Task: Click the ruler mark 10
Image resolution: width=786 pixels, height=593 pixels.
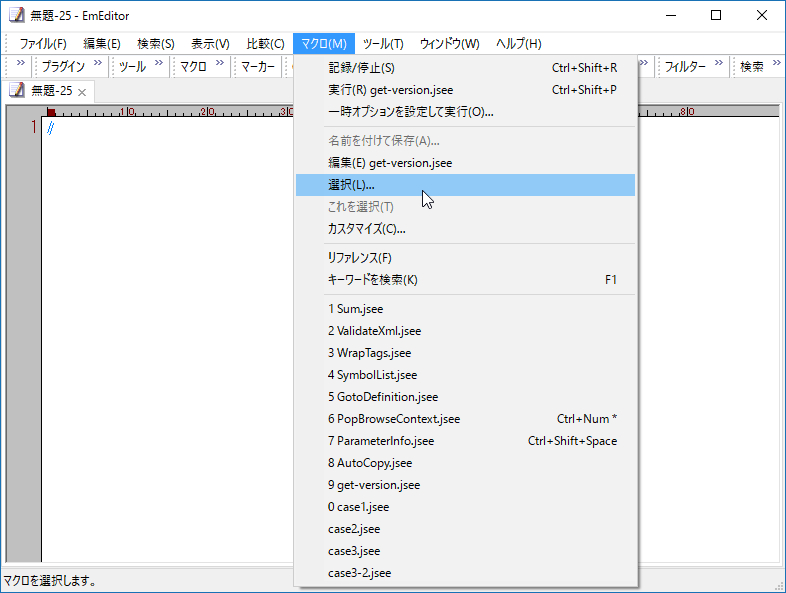Action: tap(127, 112)
